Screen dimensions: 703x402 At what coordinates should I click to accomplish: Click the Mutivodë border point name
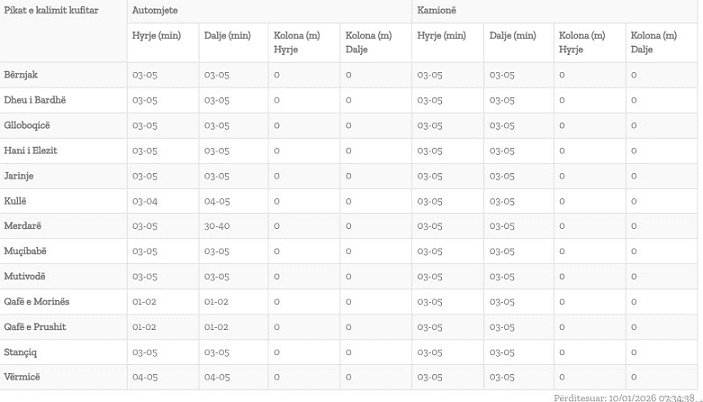click(25, 276)
